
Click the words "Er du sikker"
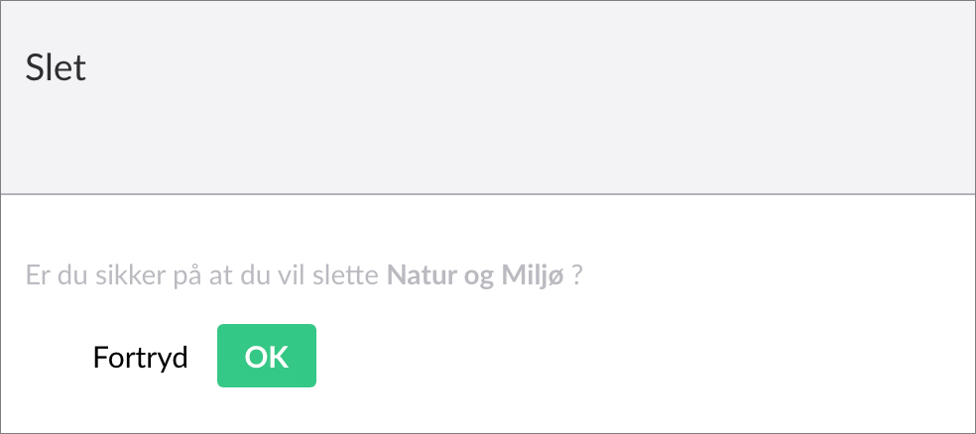80,275
